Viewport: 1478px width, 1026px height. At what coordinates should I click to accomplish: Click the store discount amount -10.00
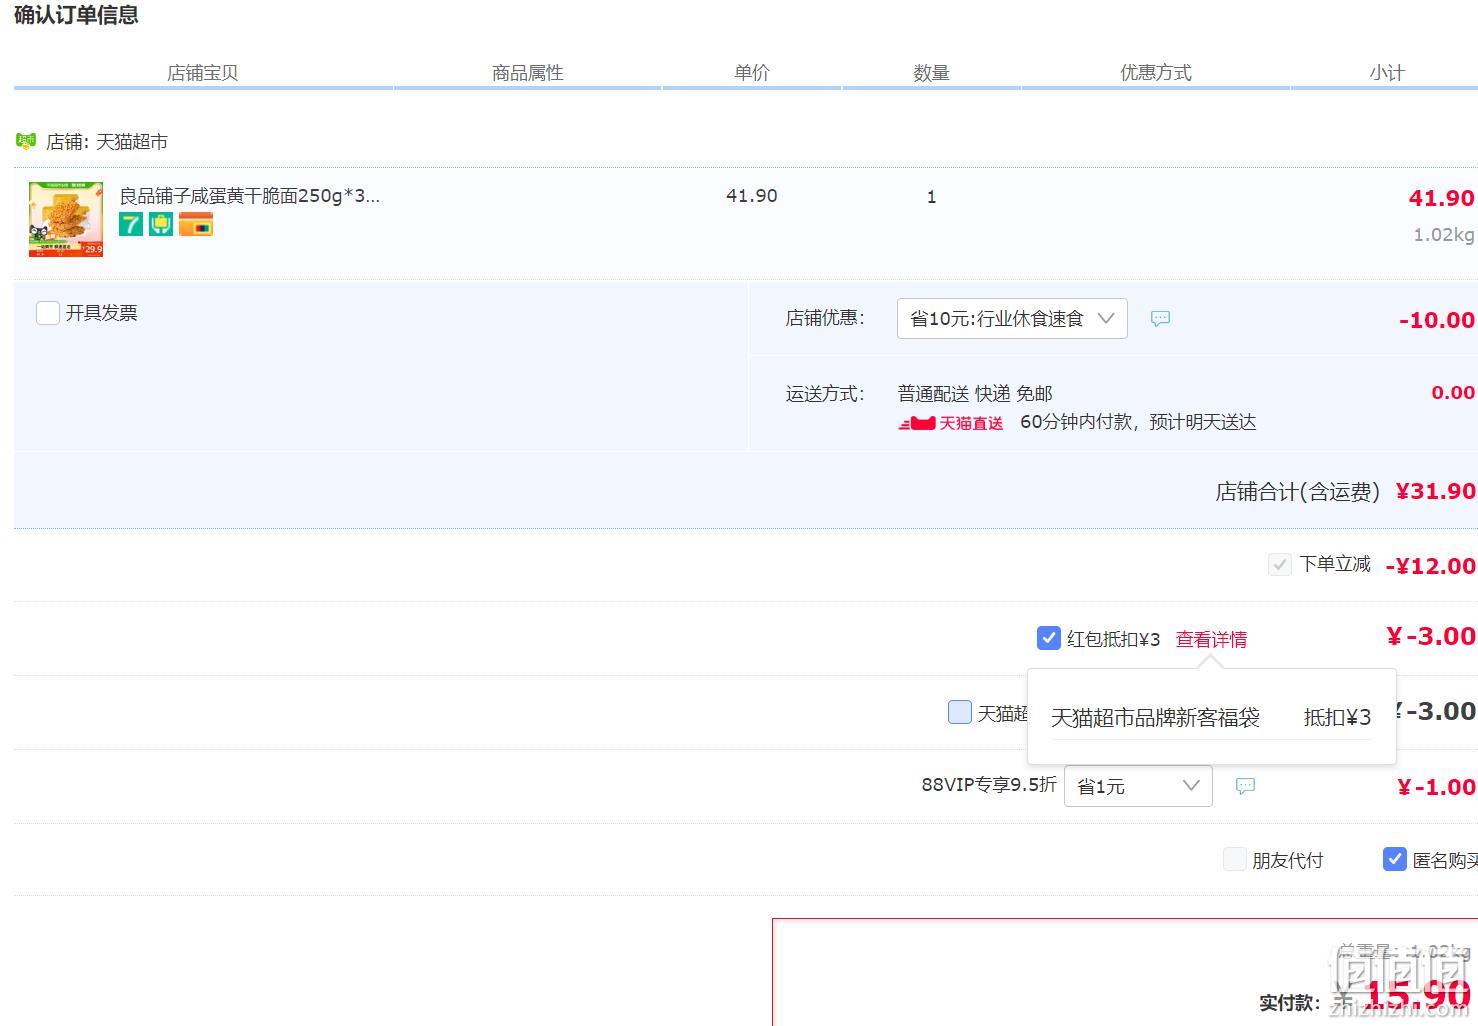(1436, 320)
